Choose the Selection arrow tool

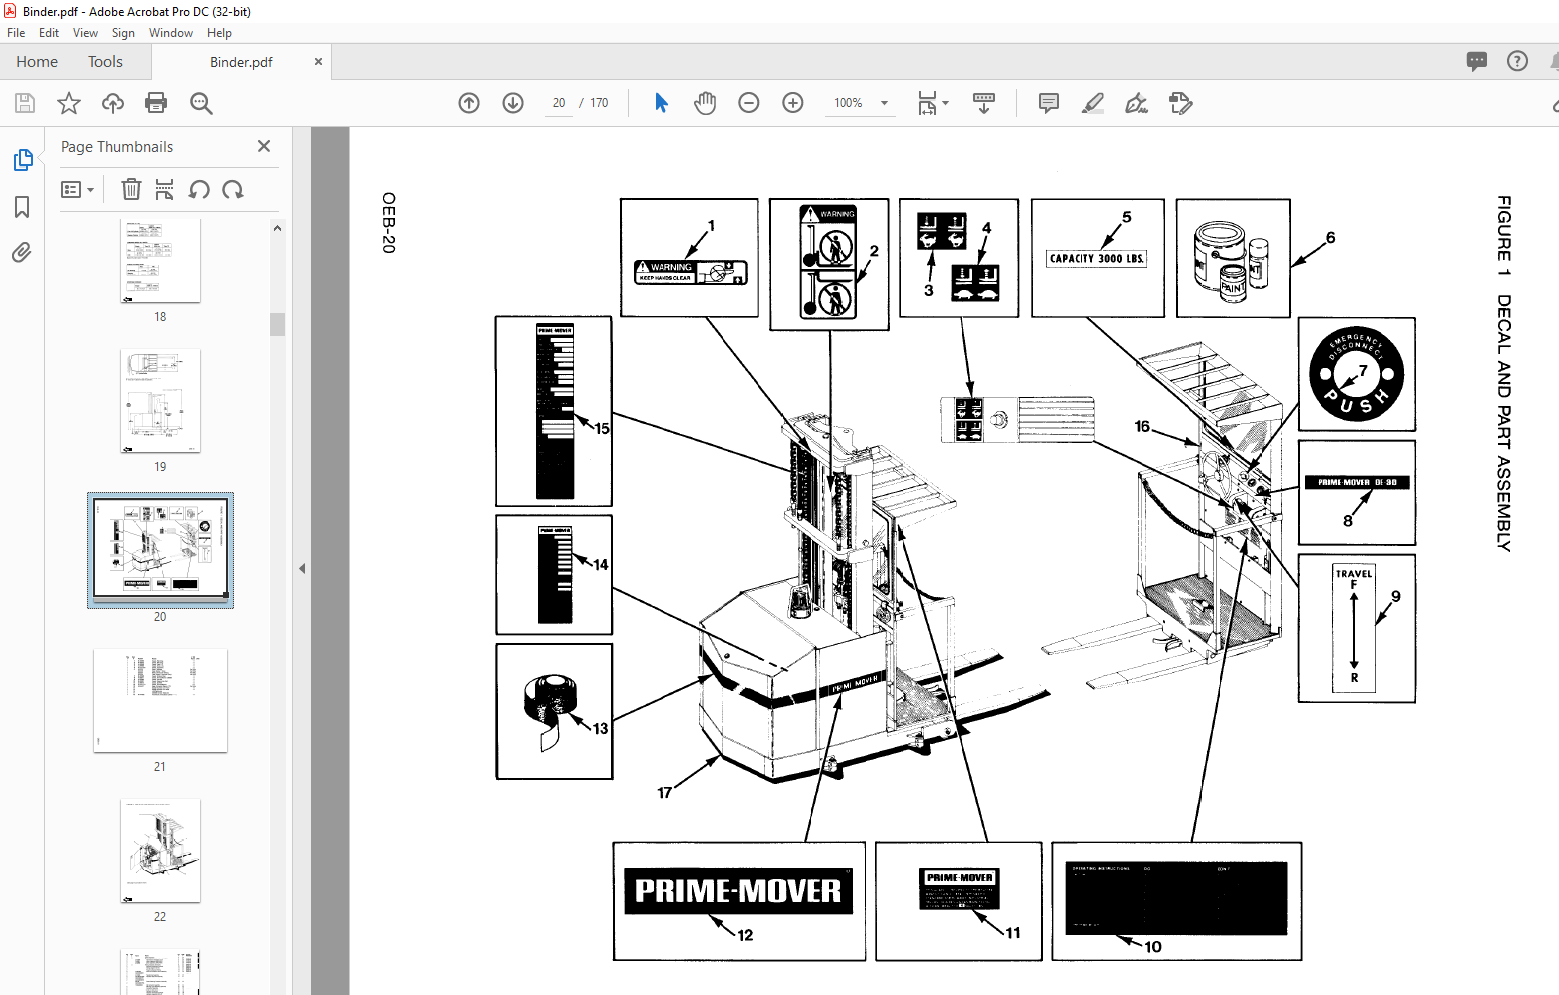(661, 103)
